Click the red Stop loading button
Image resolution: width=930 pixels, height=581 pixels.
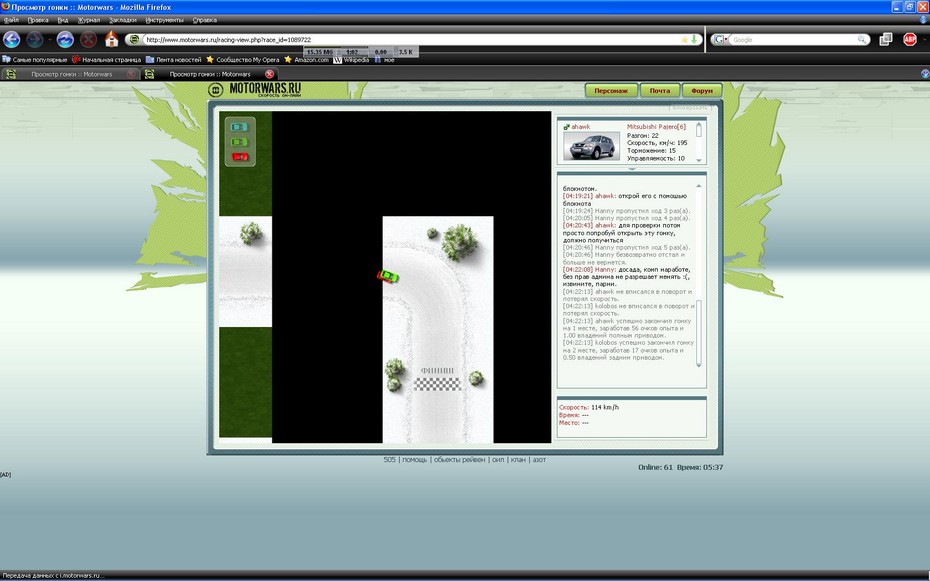pyautogui.click(x=88, y=40)
